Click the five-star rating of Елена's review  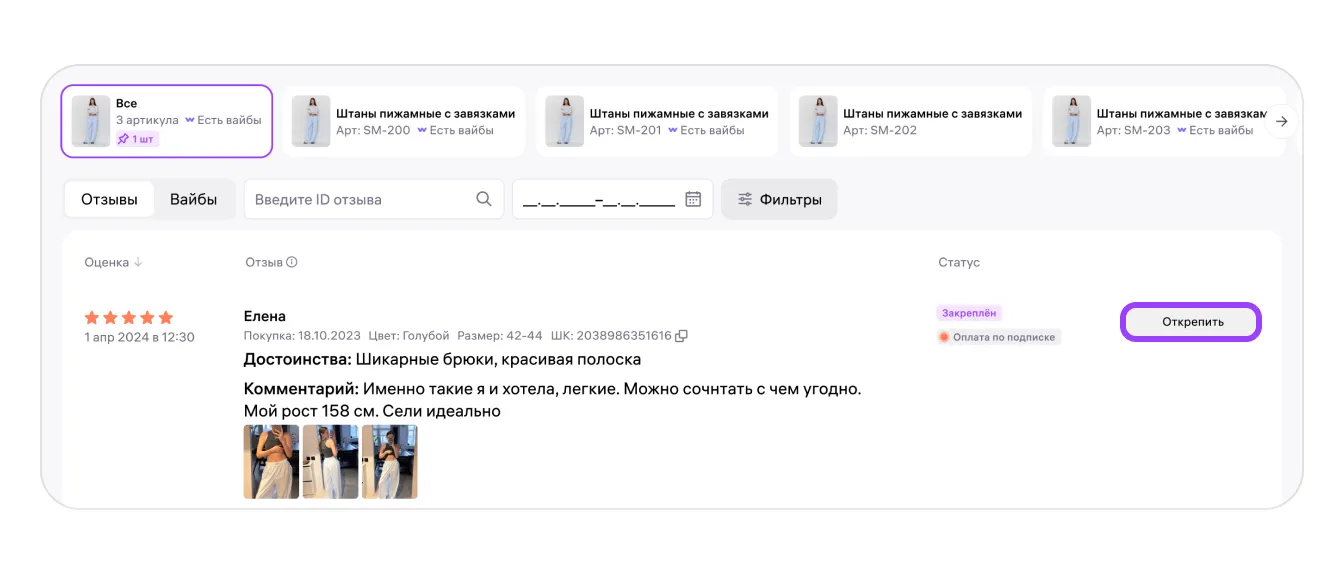[129, 317]
